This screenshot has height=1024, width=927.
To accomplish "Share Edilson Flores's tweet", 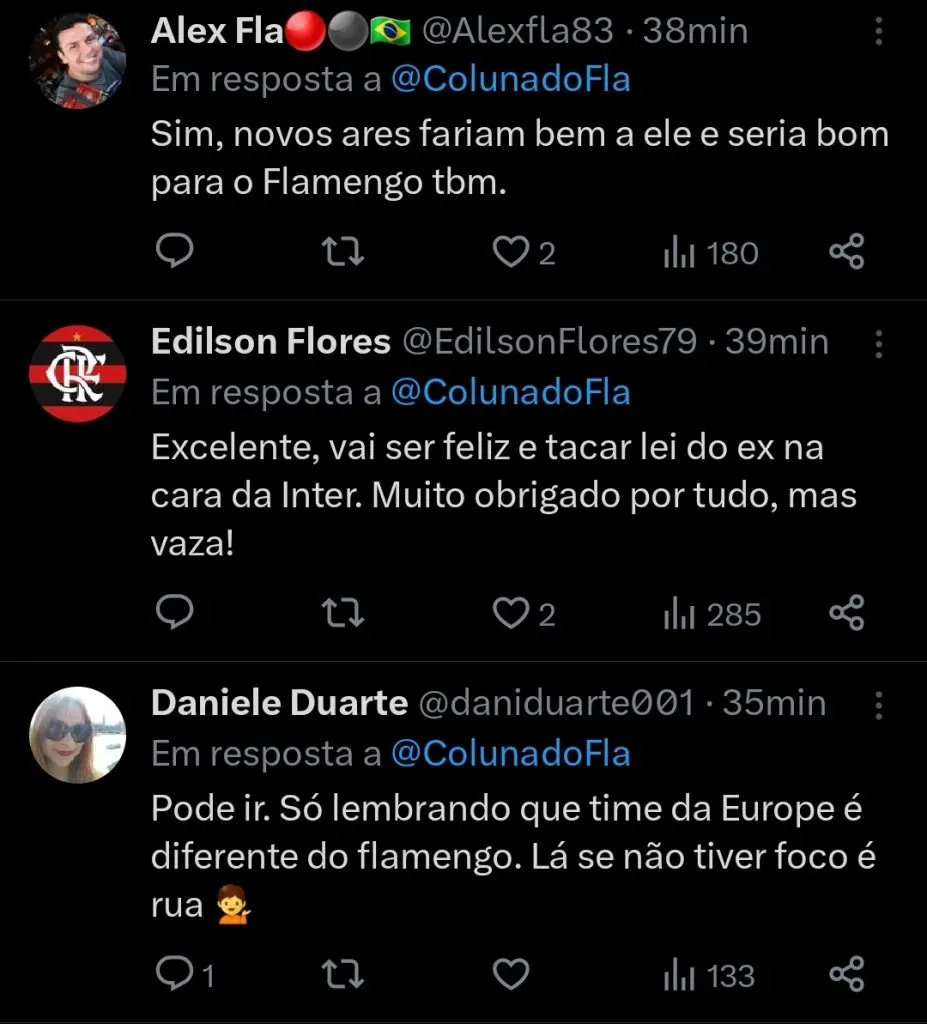I will 847,614.
